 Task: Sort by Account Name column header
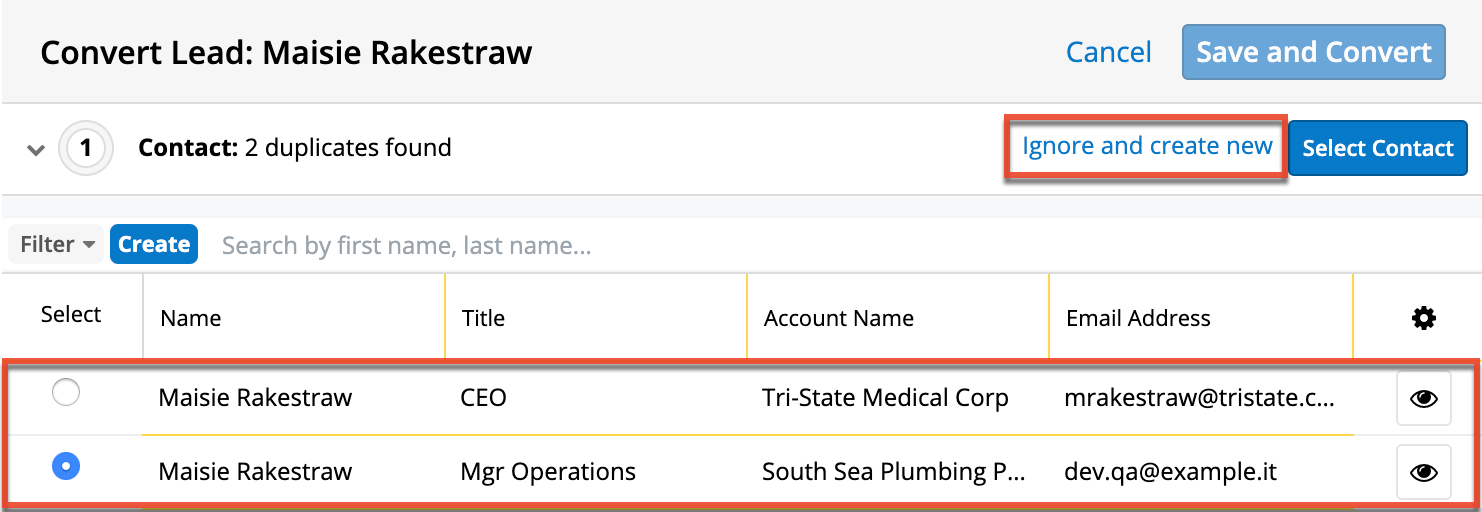(838, 319)
